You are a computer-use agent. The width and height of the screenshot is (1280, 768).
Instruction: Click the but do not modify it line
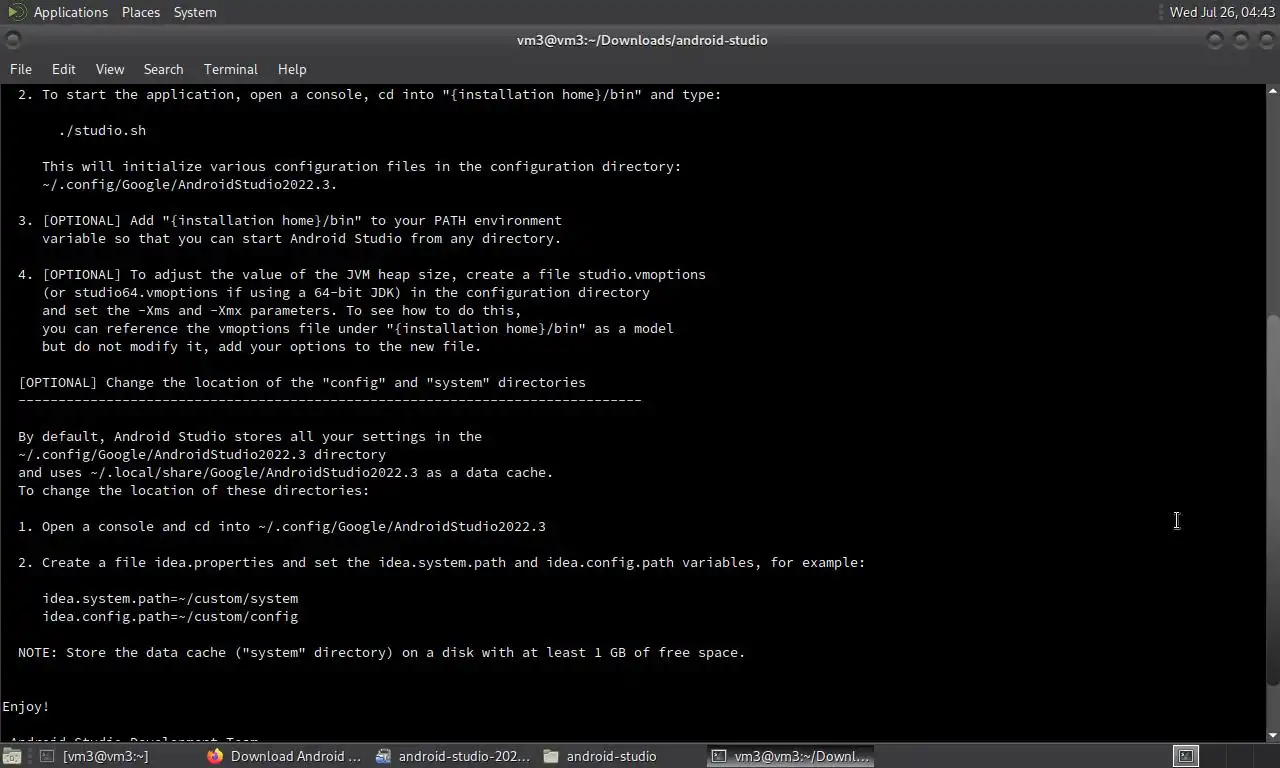[x=262, y=346]
